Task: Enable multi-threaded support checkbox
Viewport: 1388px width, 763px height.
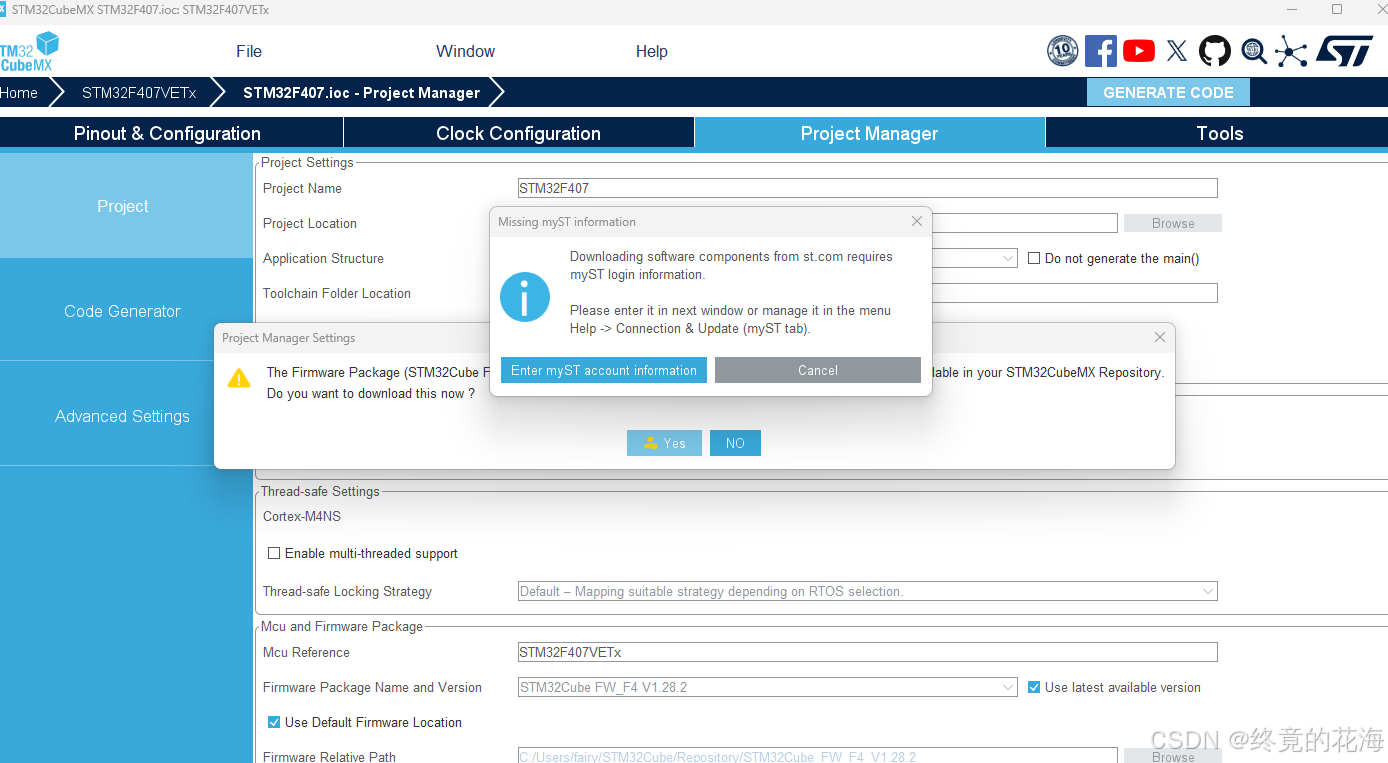Action: 274,553
